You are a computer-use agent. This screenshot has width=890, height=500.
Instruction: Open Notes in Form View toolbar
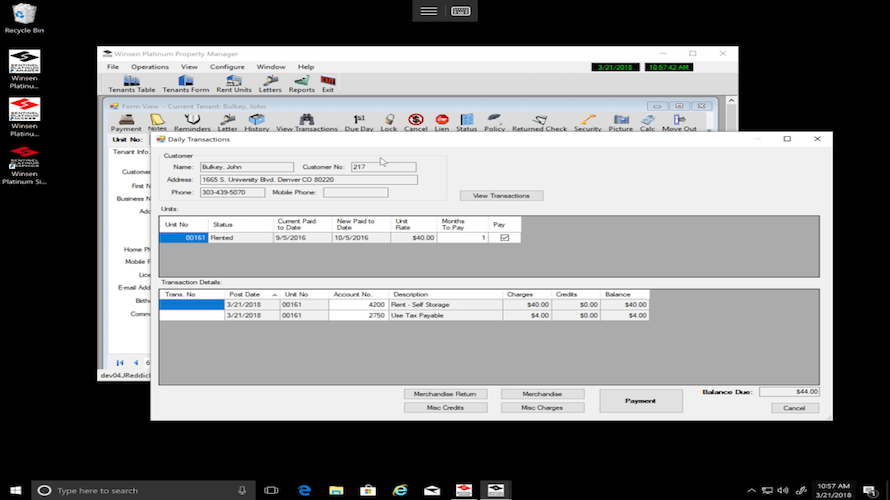(x=157, y=123)
